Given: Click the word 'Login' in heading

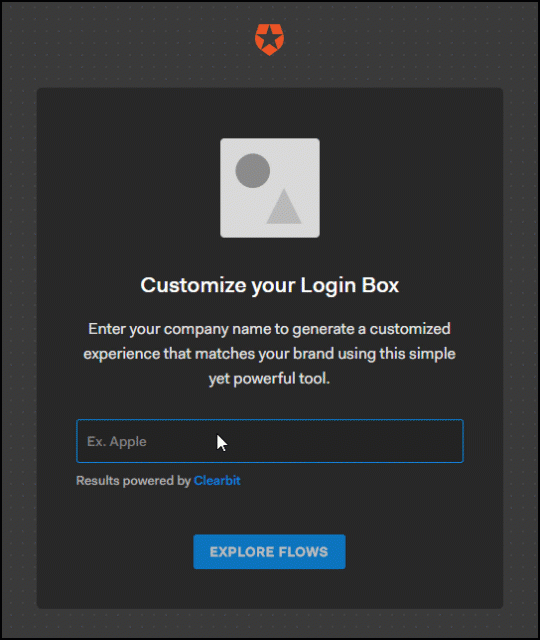Looking at the screenshot, I should [329, 285].
